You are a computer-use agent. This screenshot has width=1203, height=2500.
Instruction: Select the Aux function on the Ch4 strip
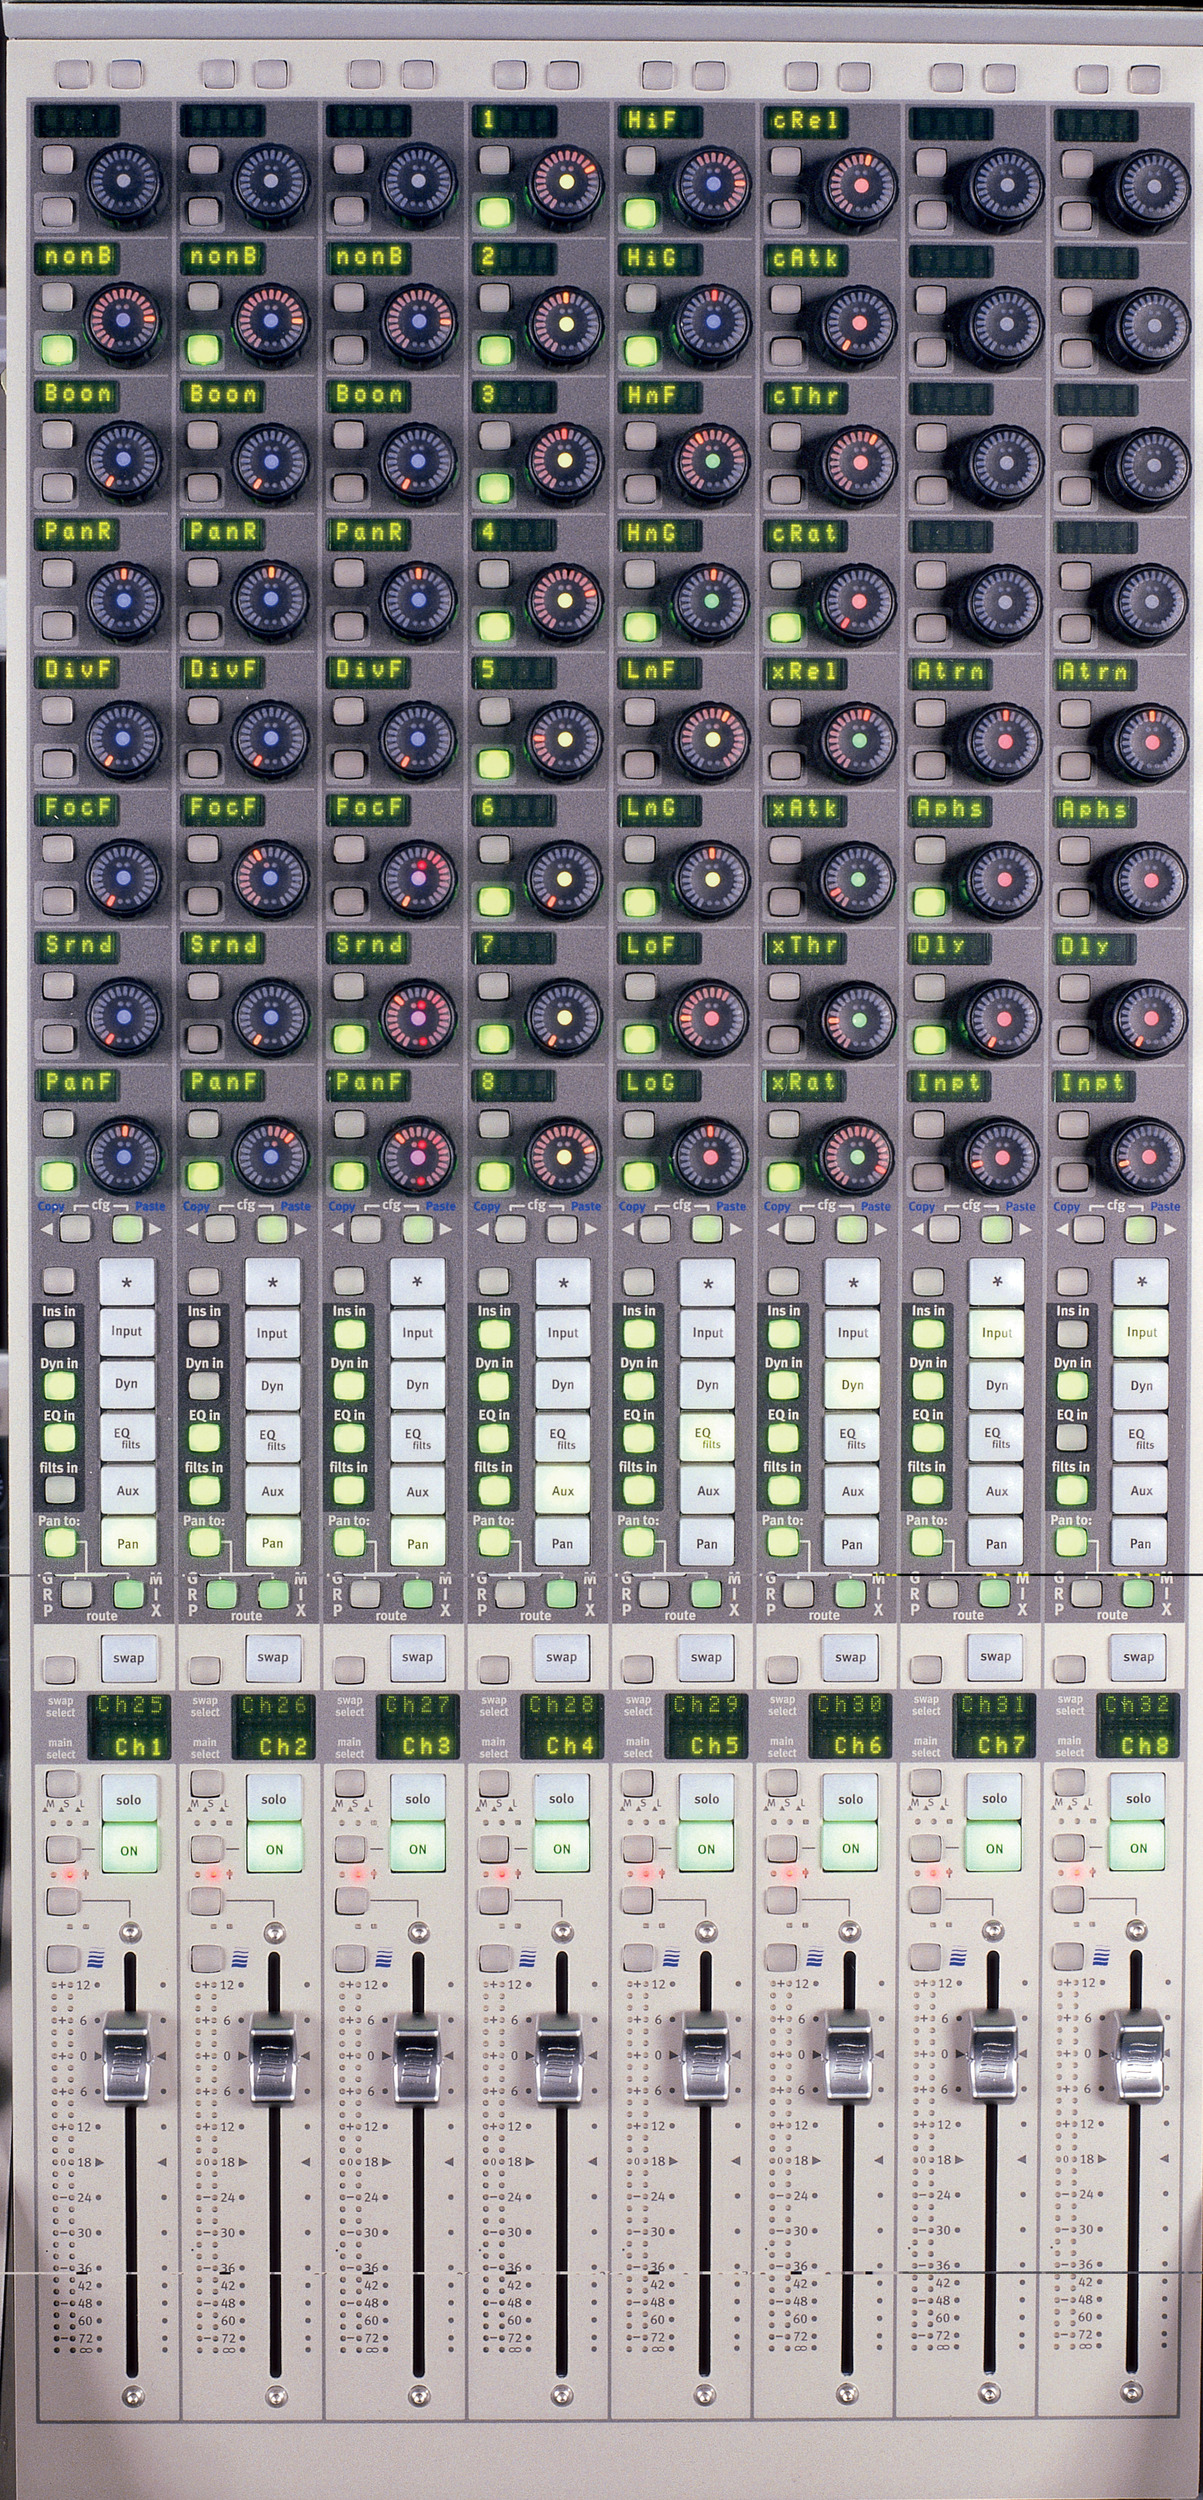click(x=563, y=1491)
